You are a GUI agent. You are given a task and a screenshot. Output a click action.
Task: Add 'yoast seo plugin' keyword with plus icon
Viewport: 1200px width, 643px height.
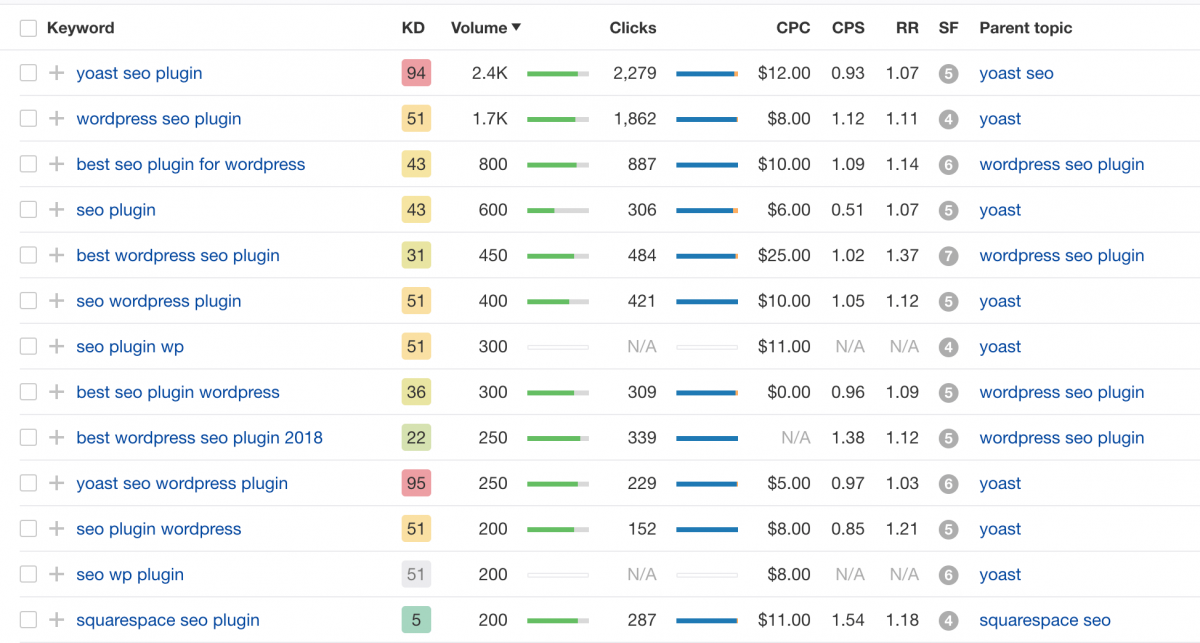click(x=57, y=73)
